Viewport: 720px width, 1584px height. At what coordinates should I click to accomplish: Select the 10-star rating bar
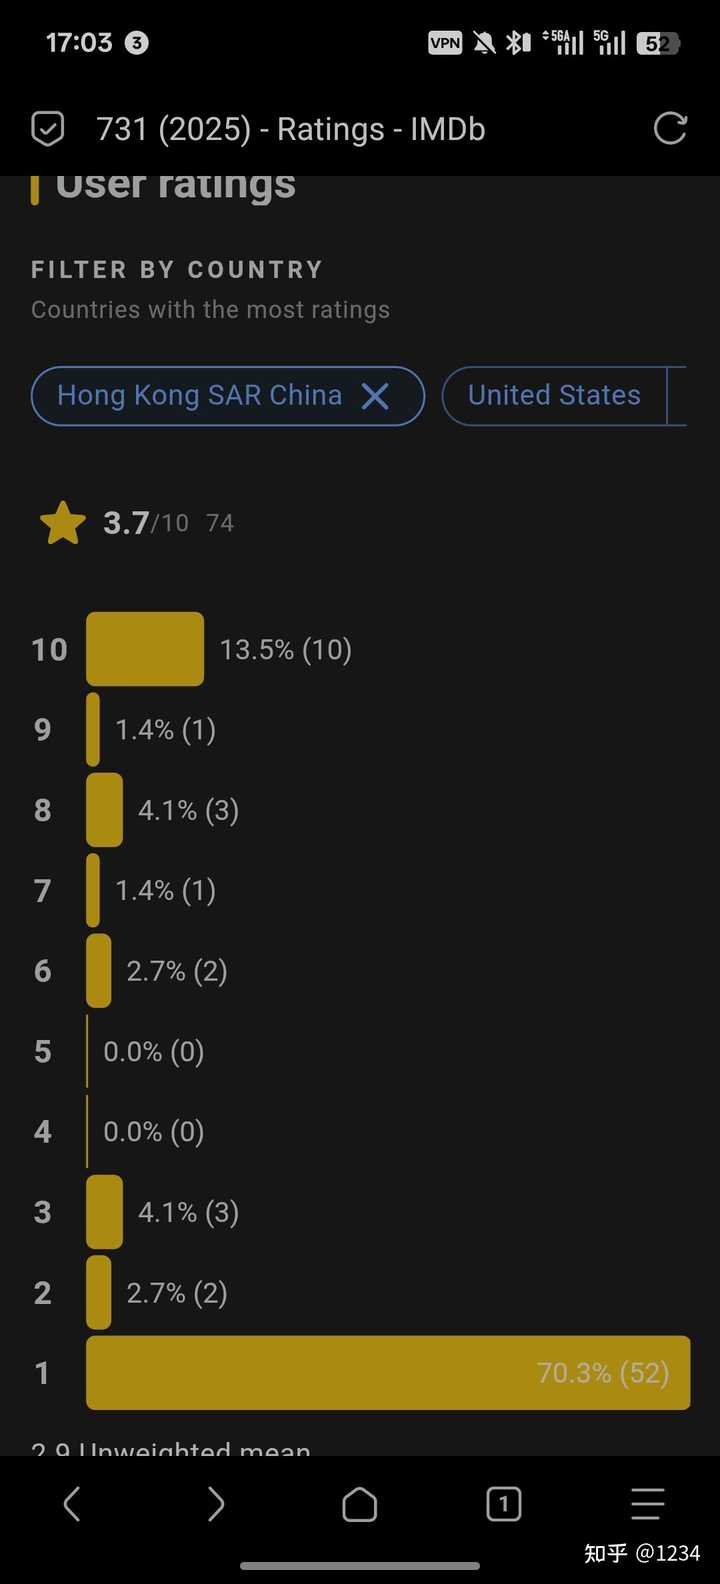145,649
